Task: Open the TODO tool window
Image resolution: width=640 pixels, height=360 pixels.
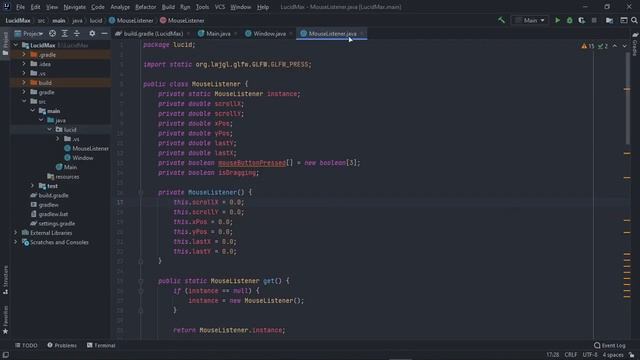Action: pyautogui.click(x=26, y=345)
